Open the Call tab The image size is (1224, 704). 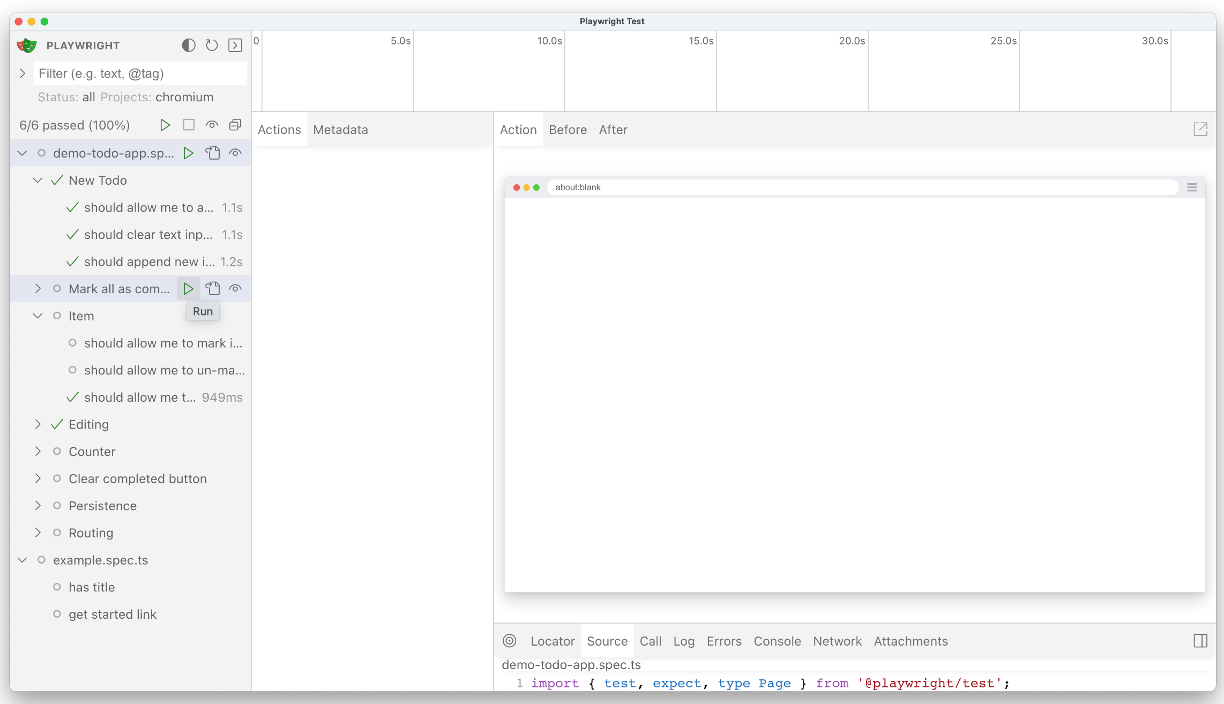651,641
